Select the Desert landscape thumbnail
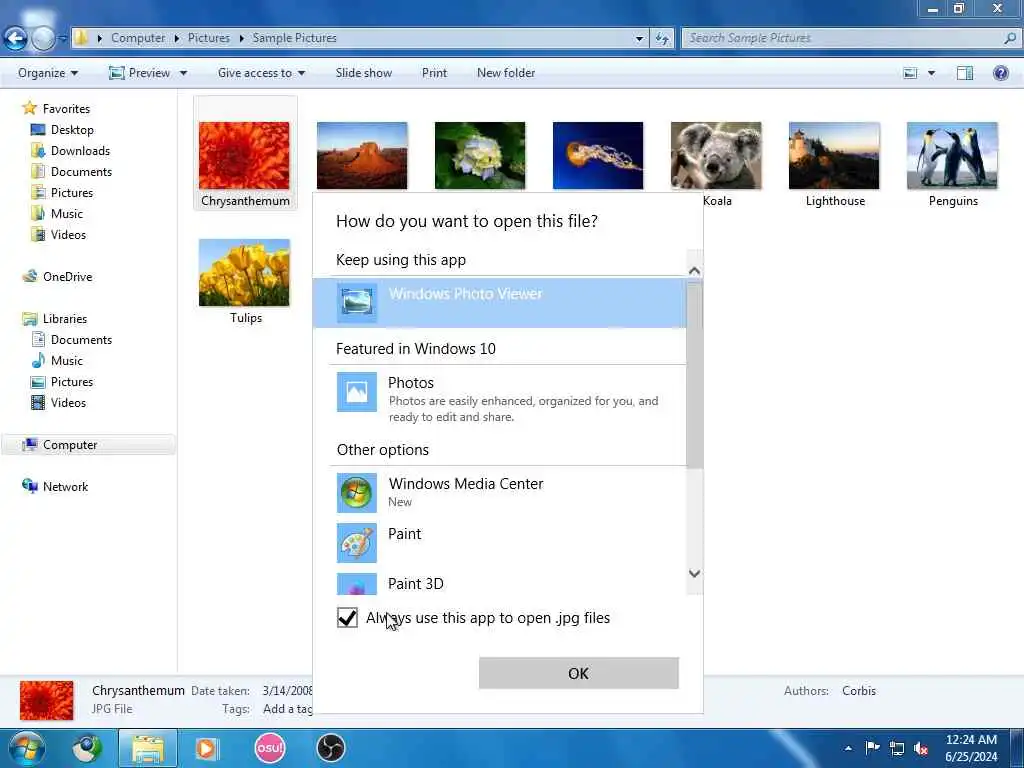The height and width of the screenshot is (768, 1024). pos(362,155)
